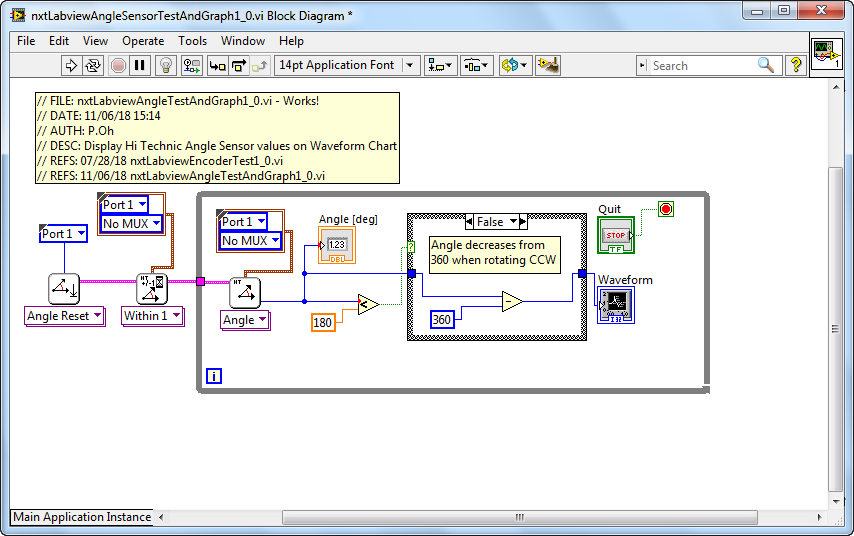Click the loop stop condition terminal
This screenshot has width=854, height=536.
pyautogui.click(x=666, y=209)
